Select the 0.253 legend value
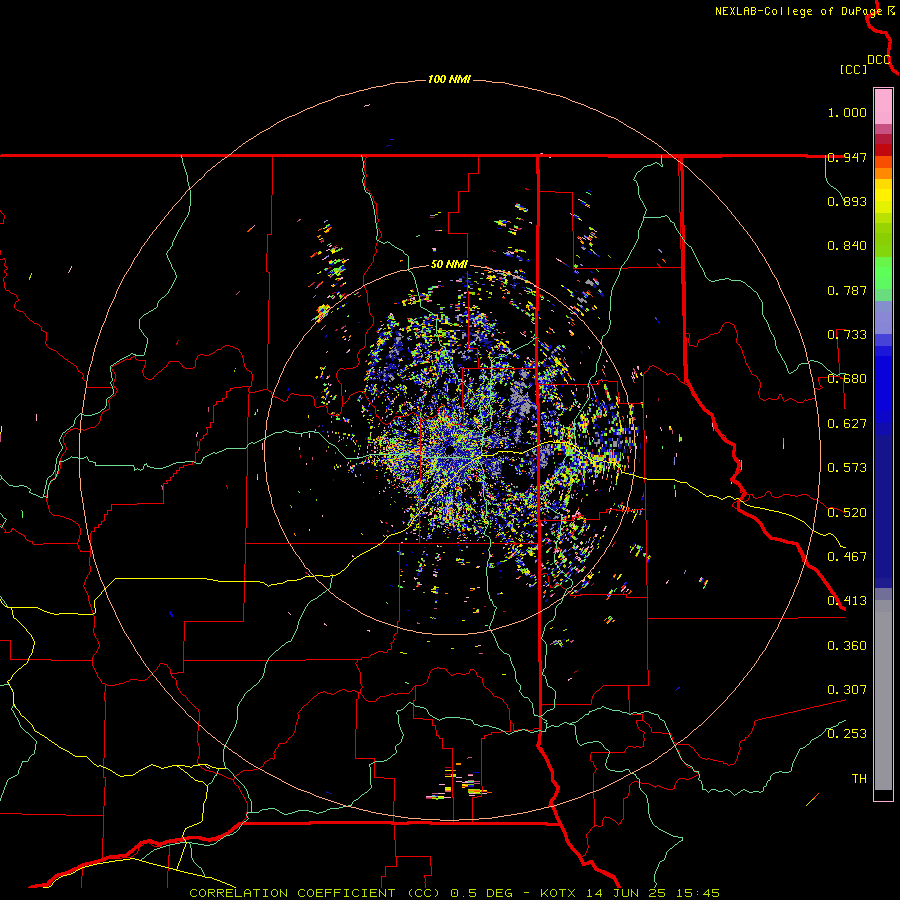The width and height of the screenshot is (900, 900). coord(847,734)
